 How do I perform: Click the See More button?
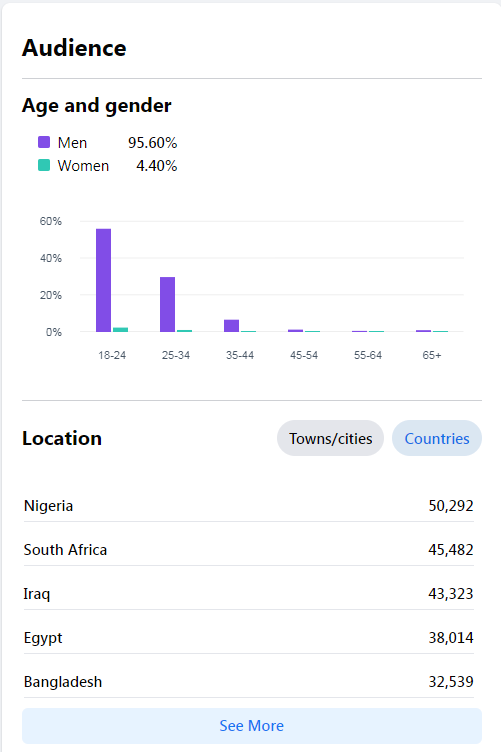click(252, 726)
